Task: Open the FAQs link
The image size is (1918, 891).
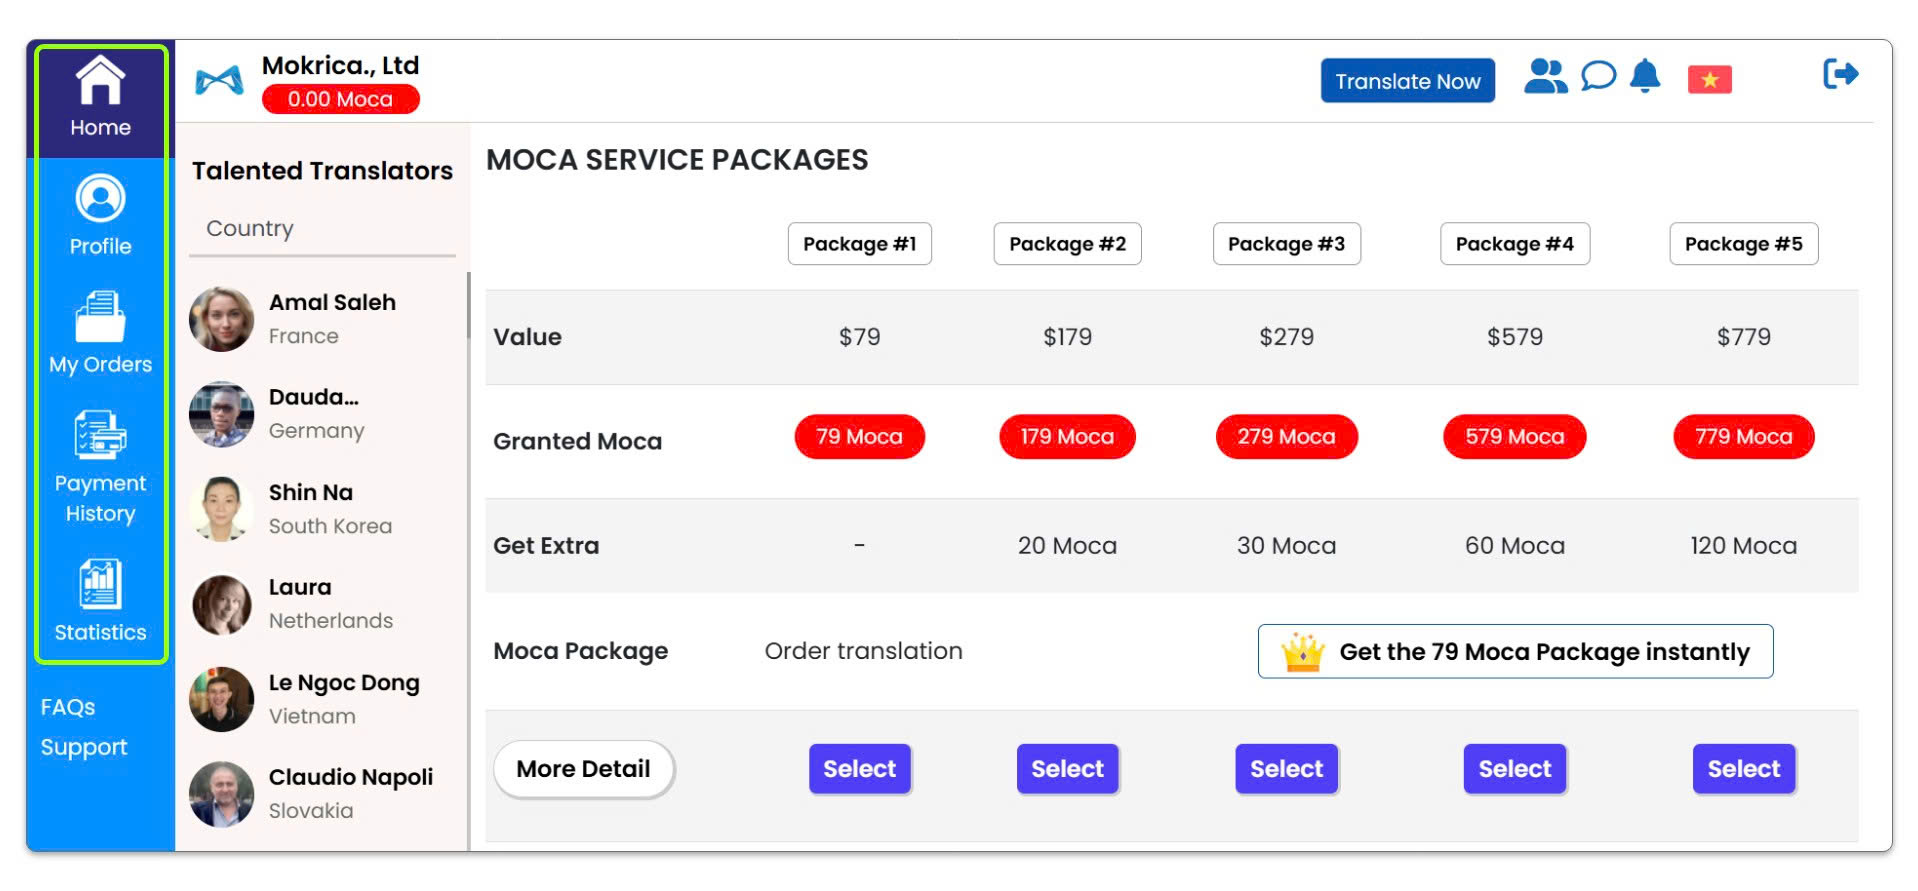Action: [68, 707]
